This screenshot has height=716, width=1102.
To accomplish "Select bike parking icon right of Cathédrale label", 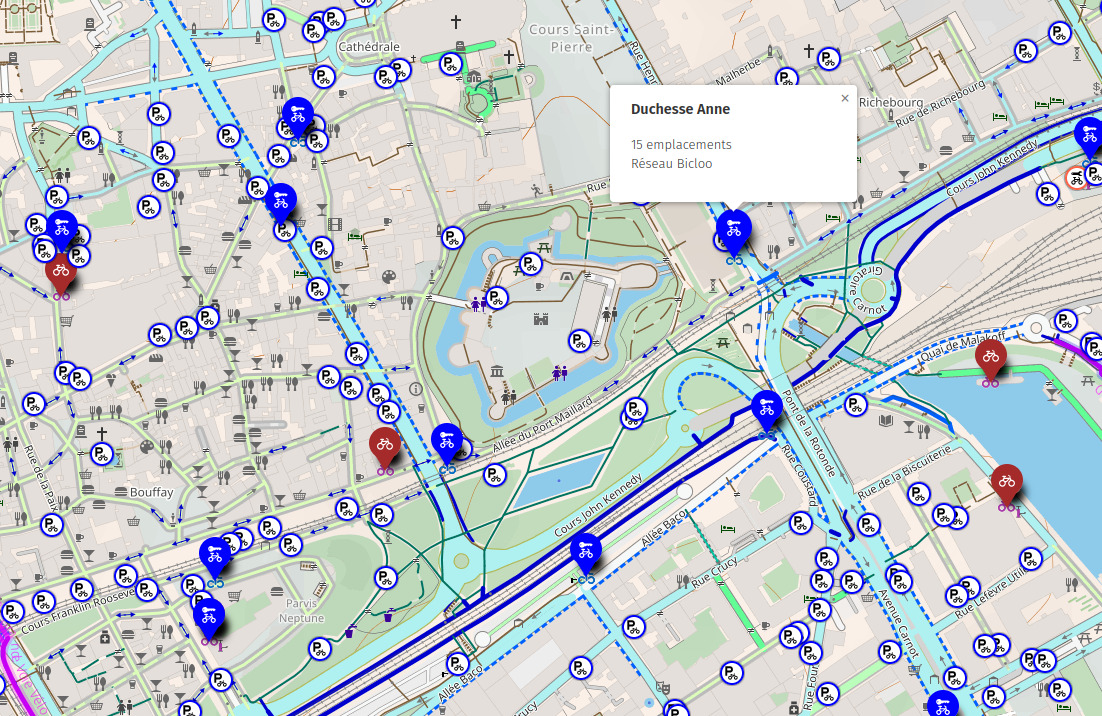I will pos(451,64).
